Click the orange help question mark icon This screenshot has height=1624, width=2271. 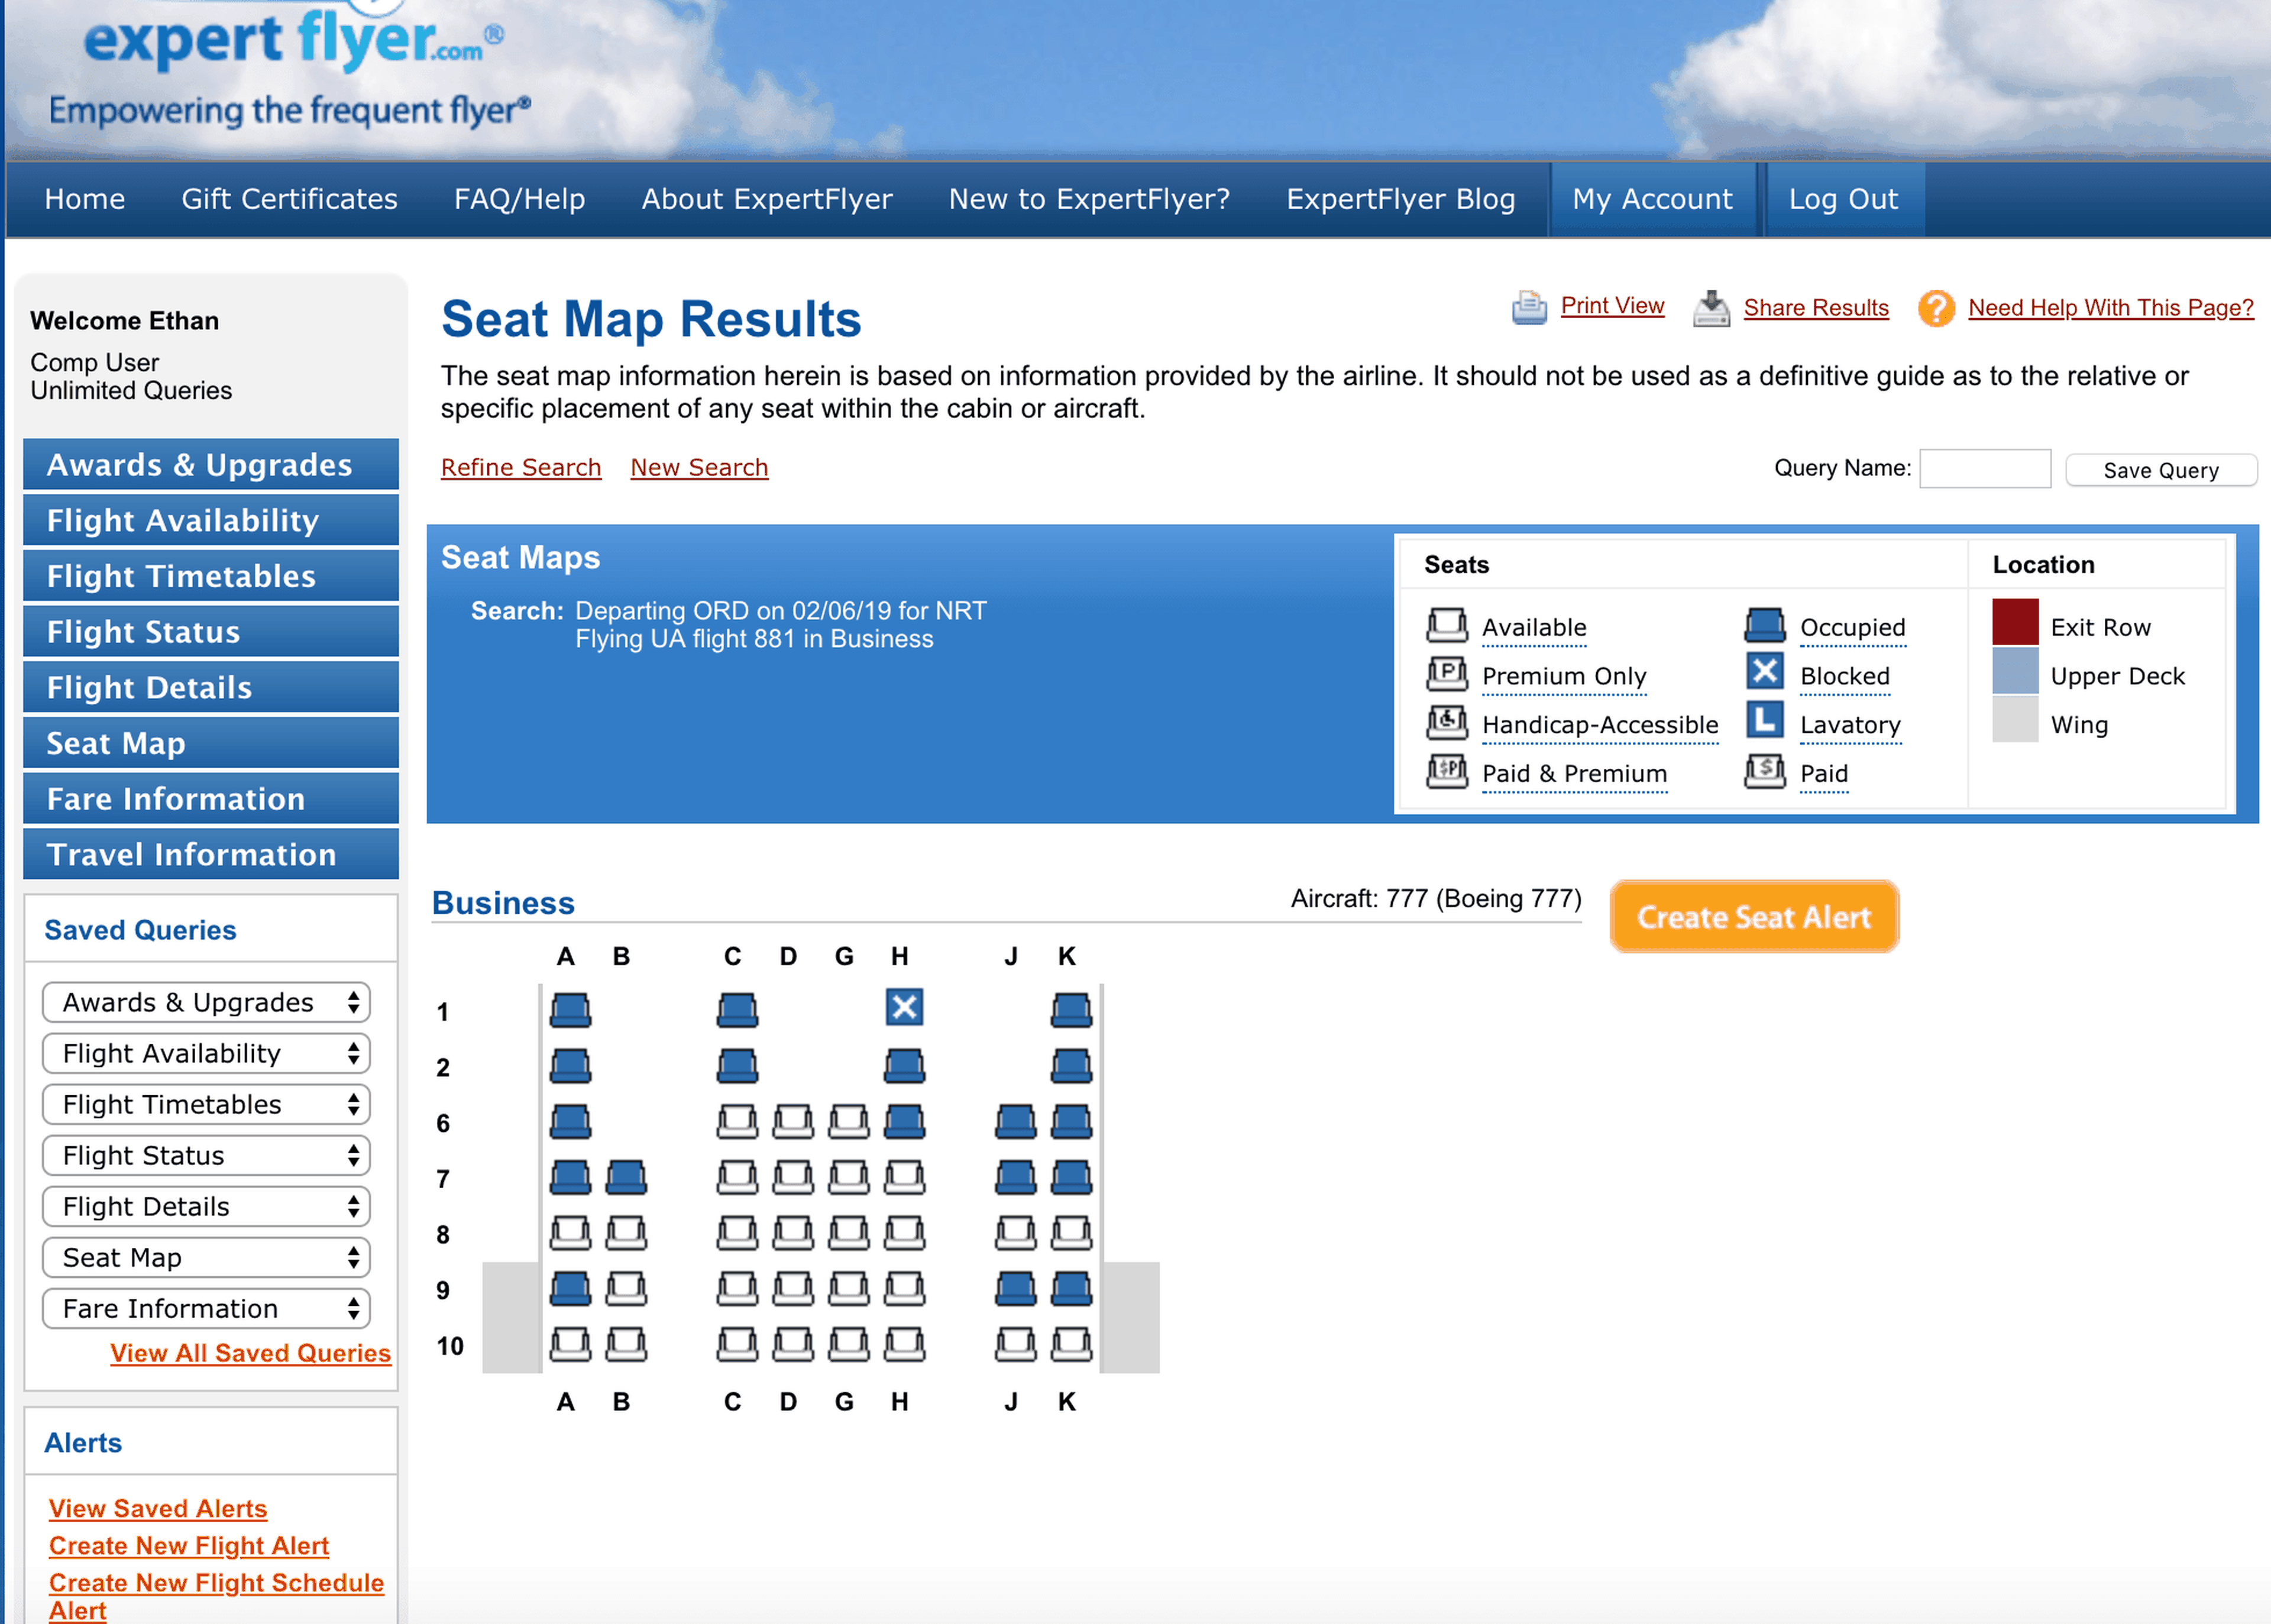point(1936,308)
